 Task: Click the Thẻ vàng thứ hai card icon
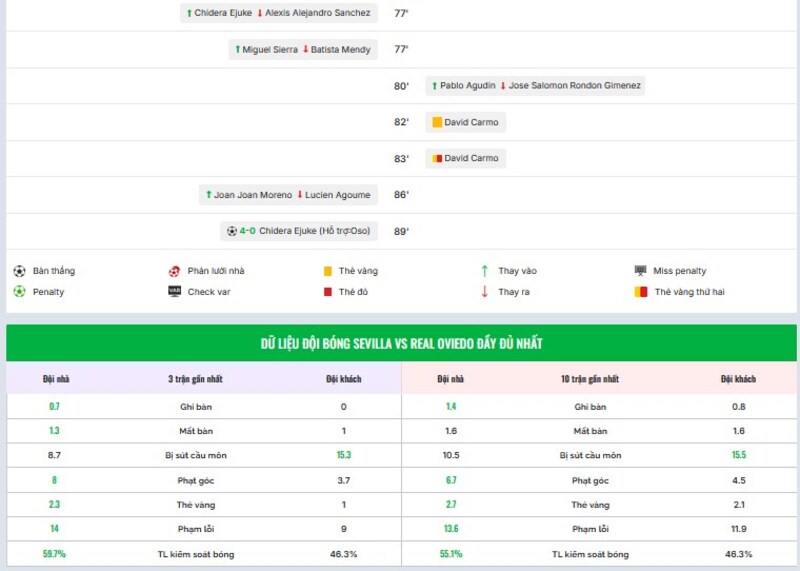coord(640,292)
